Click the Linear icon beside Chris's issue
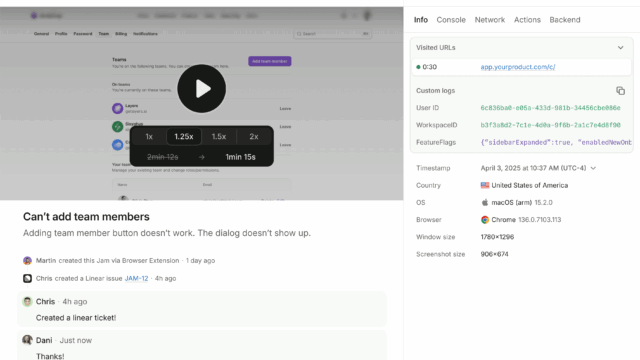640x360 pixels. pos(27,278)
